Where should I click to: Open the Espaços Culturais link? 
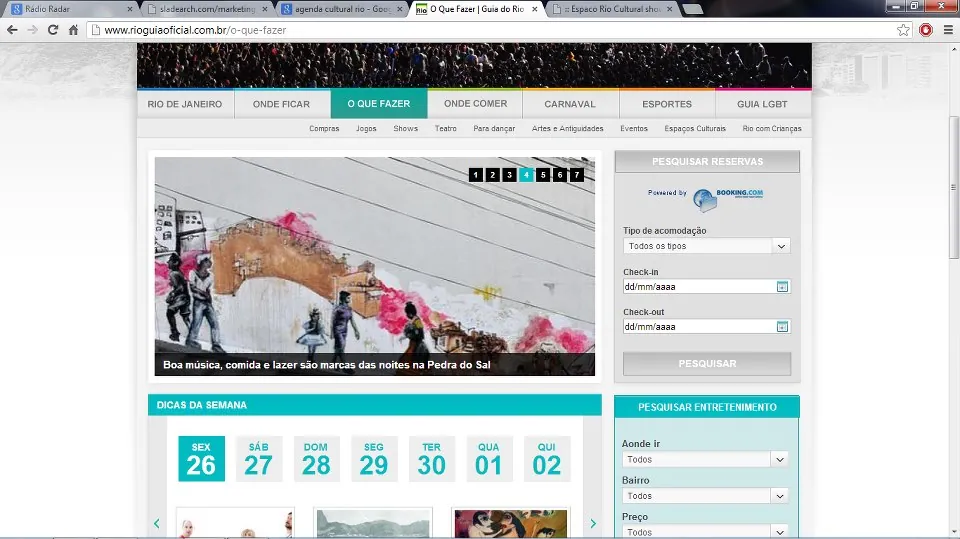pos(695,129)
